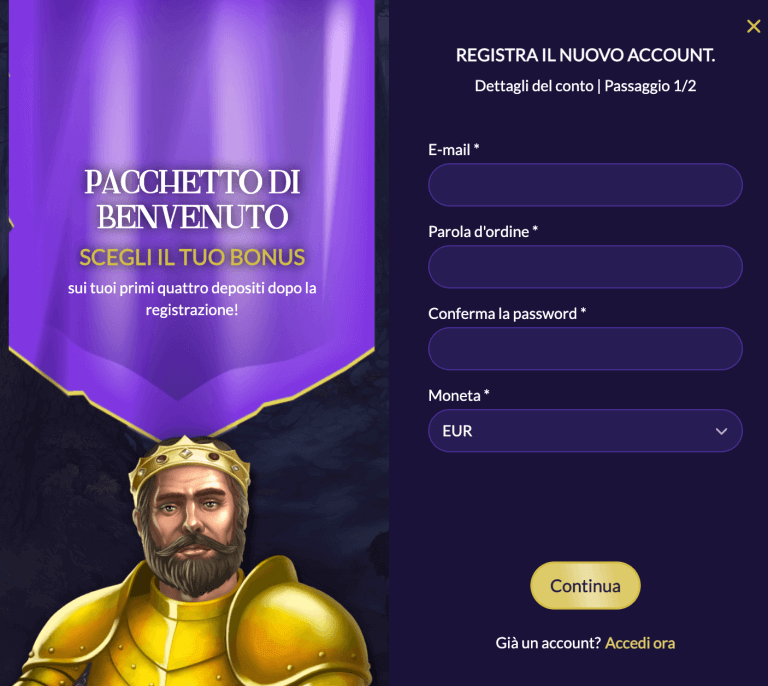The width and height of the screenshot is (768, 686).
Task: Click the golden-armored king character's face
Action: click(192, 522)
